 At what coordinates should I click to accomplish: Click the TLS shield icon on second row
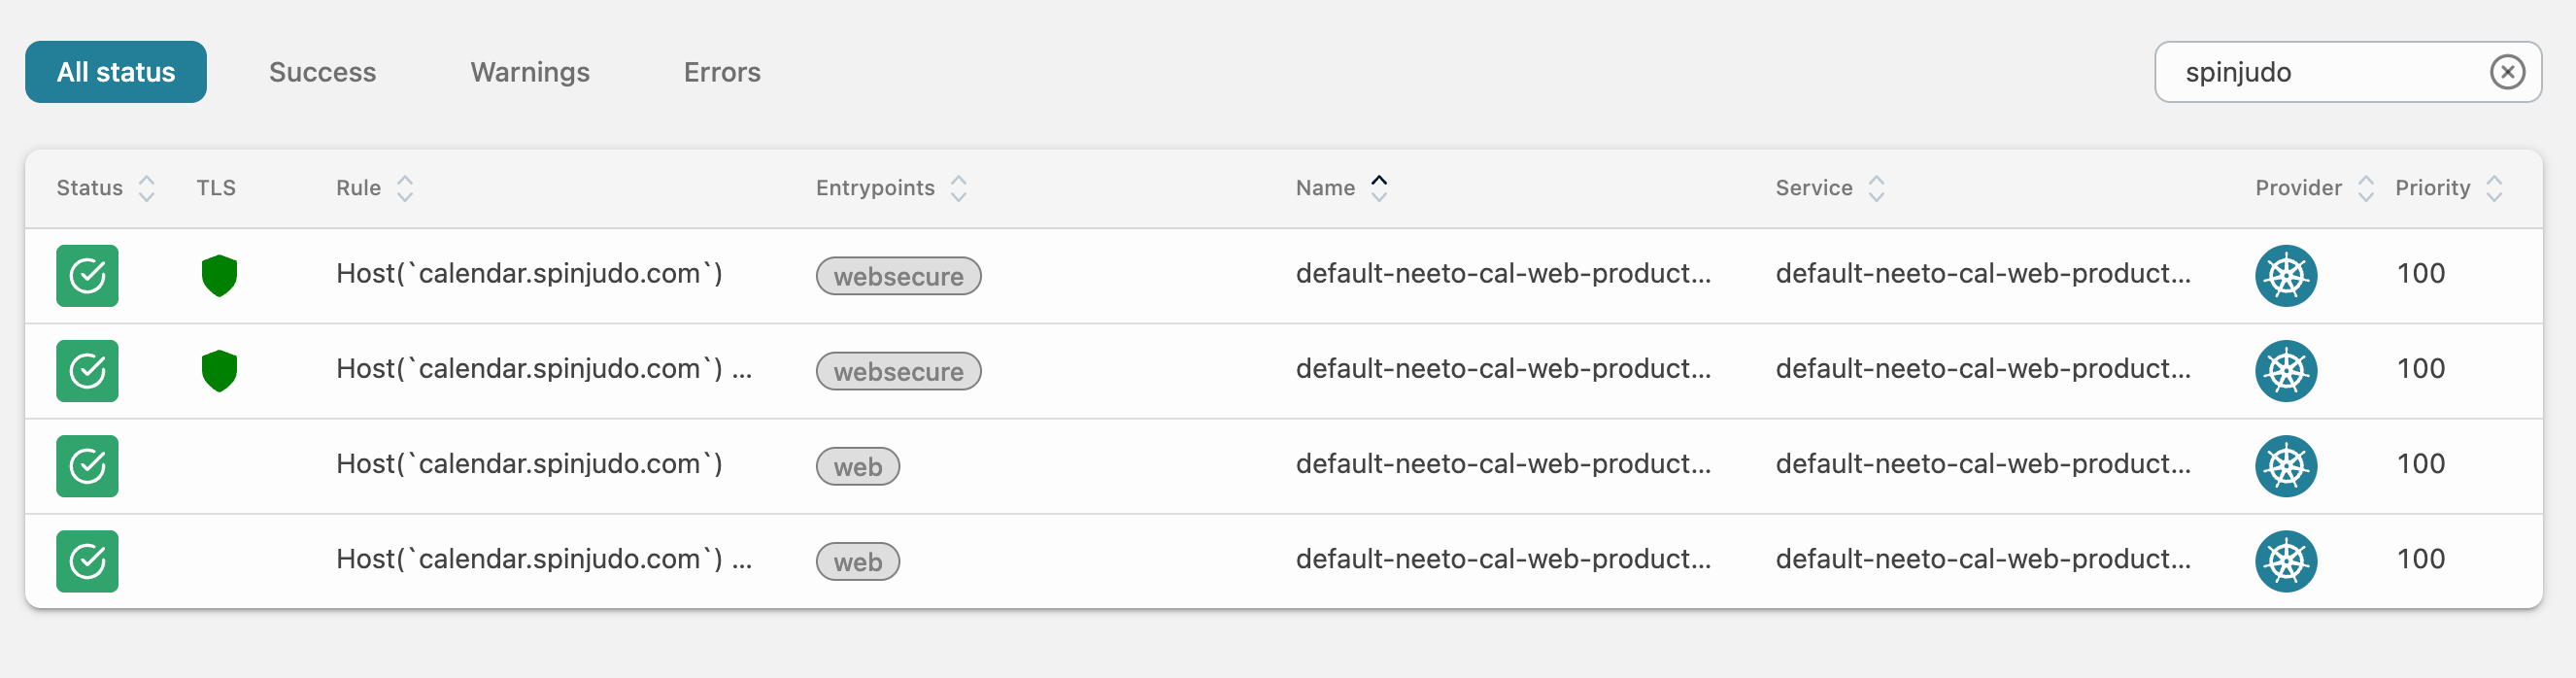coord(219,371)
